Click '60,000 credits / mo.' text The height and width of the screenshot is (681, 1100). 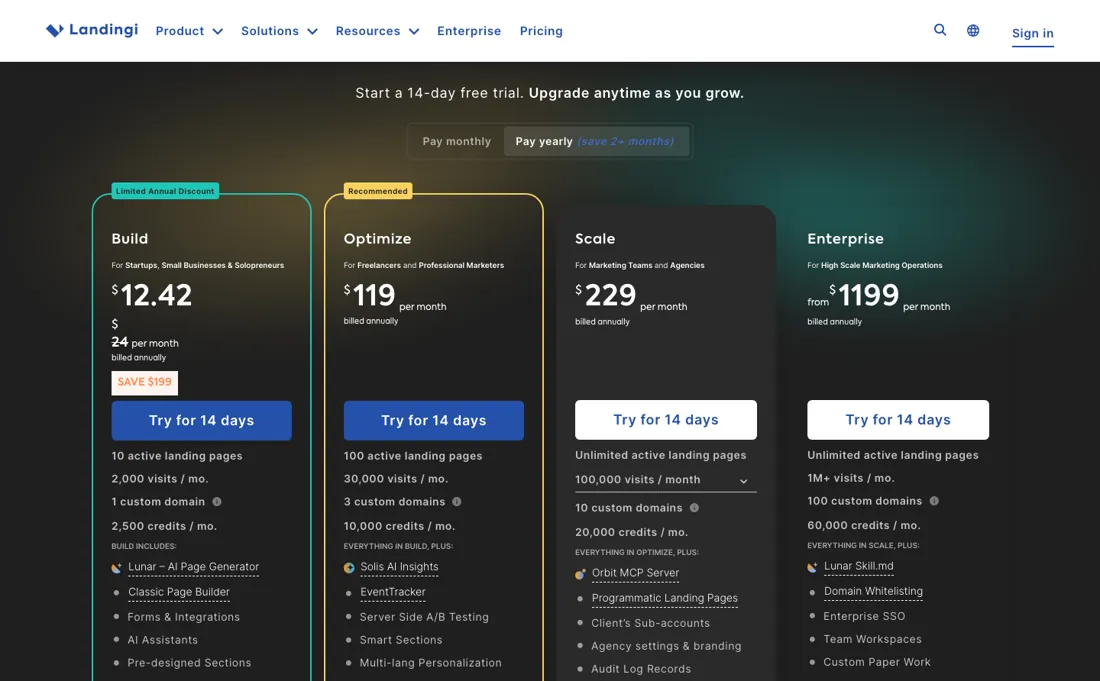864,525
